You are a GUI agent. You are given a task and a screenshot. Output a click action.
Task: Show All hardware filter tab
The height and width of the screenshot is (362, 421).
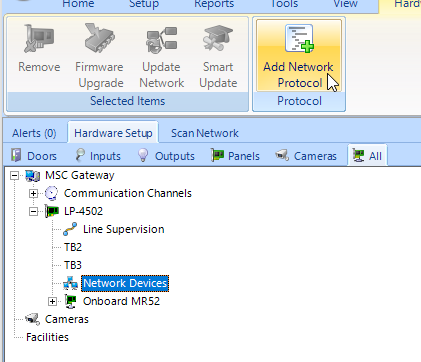367,155
